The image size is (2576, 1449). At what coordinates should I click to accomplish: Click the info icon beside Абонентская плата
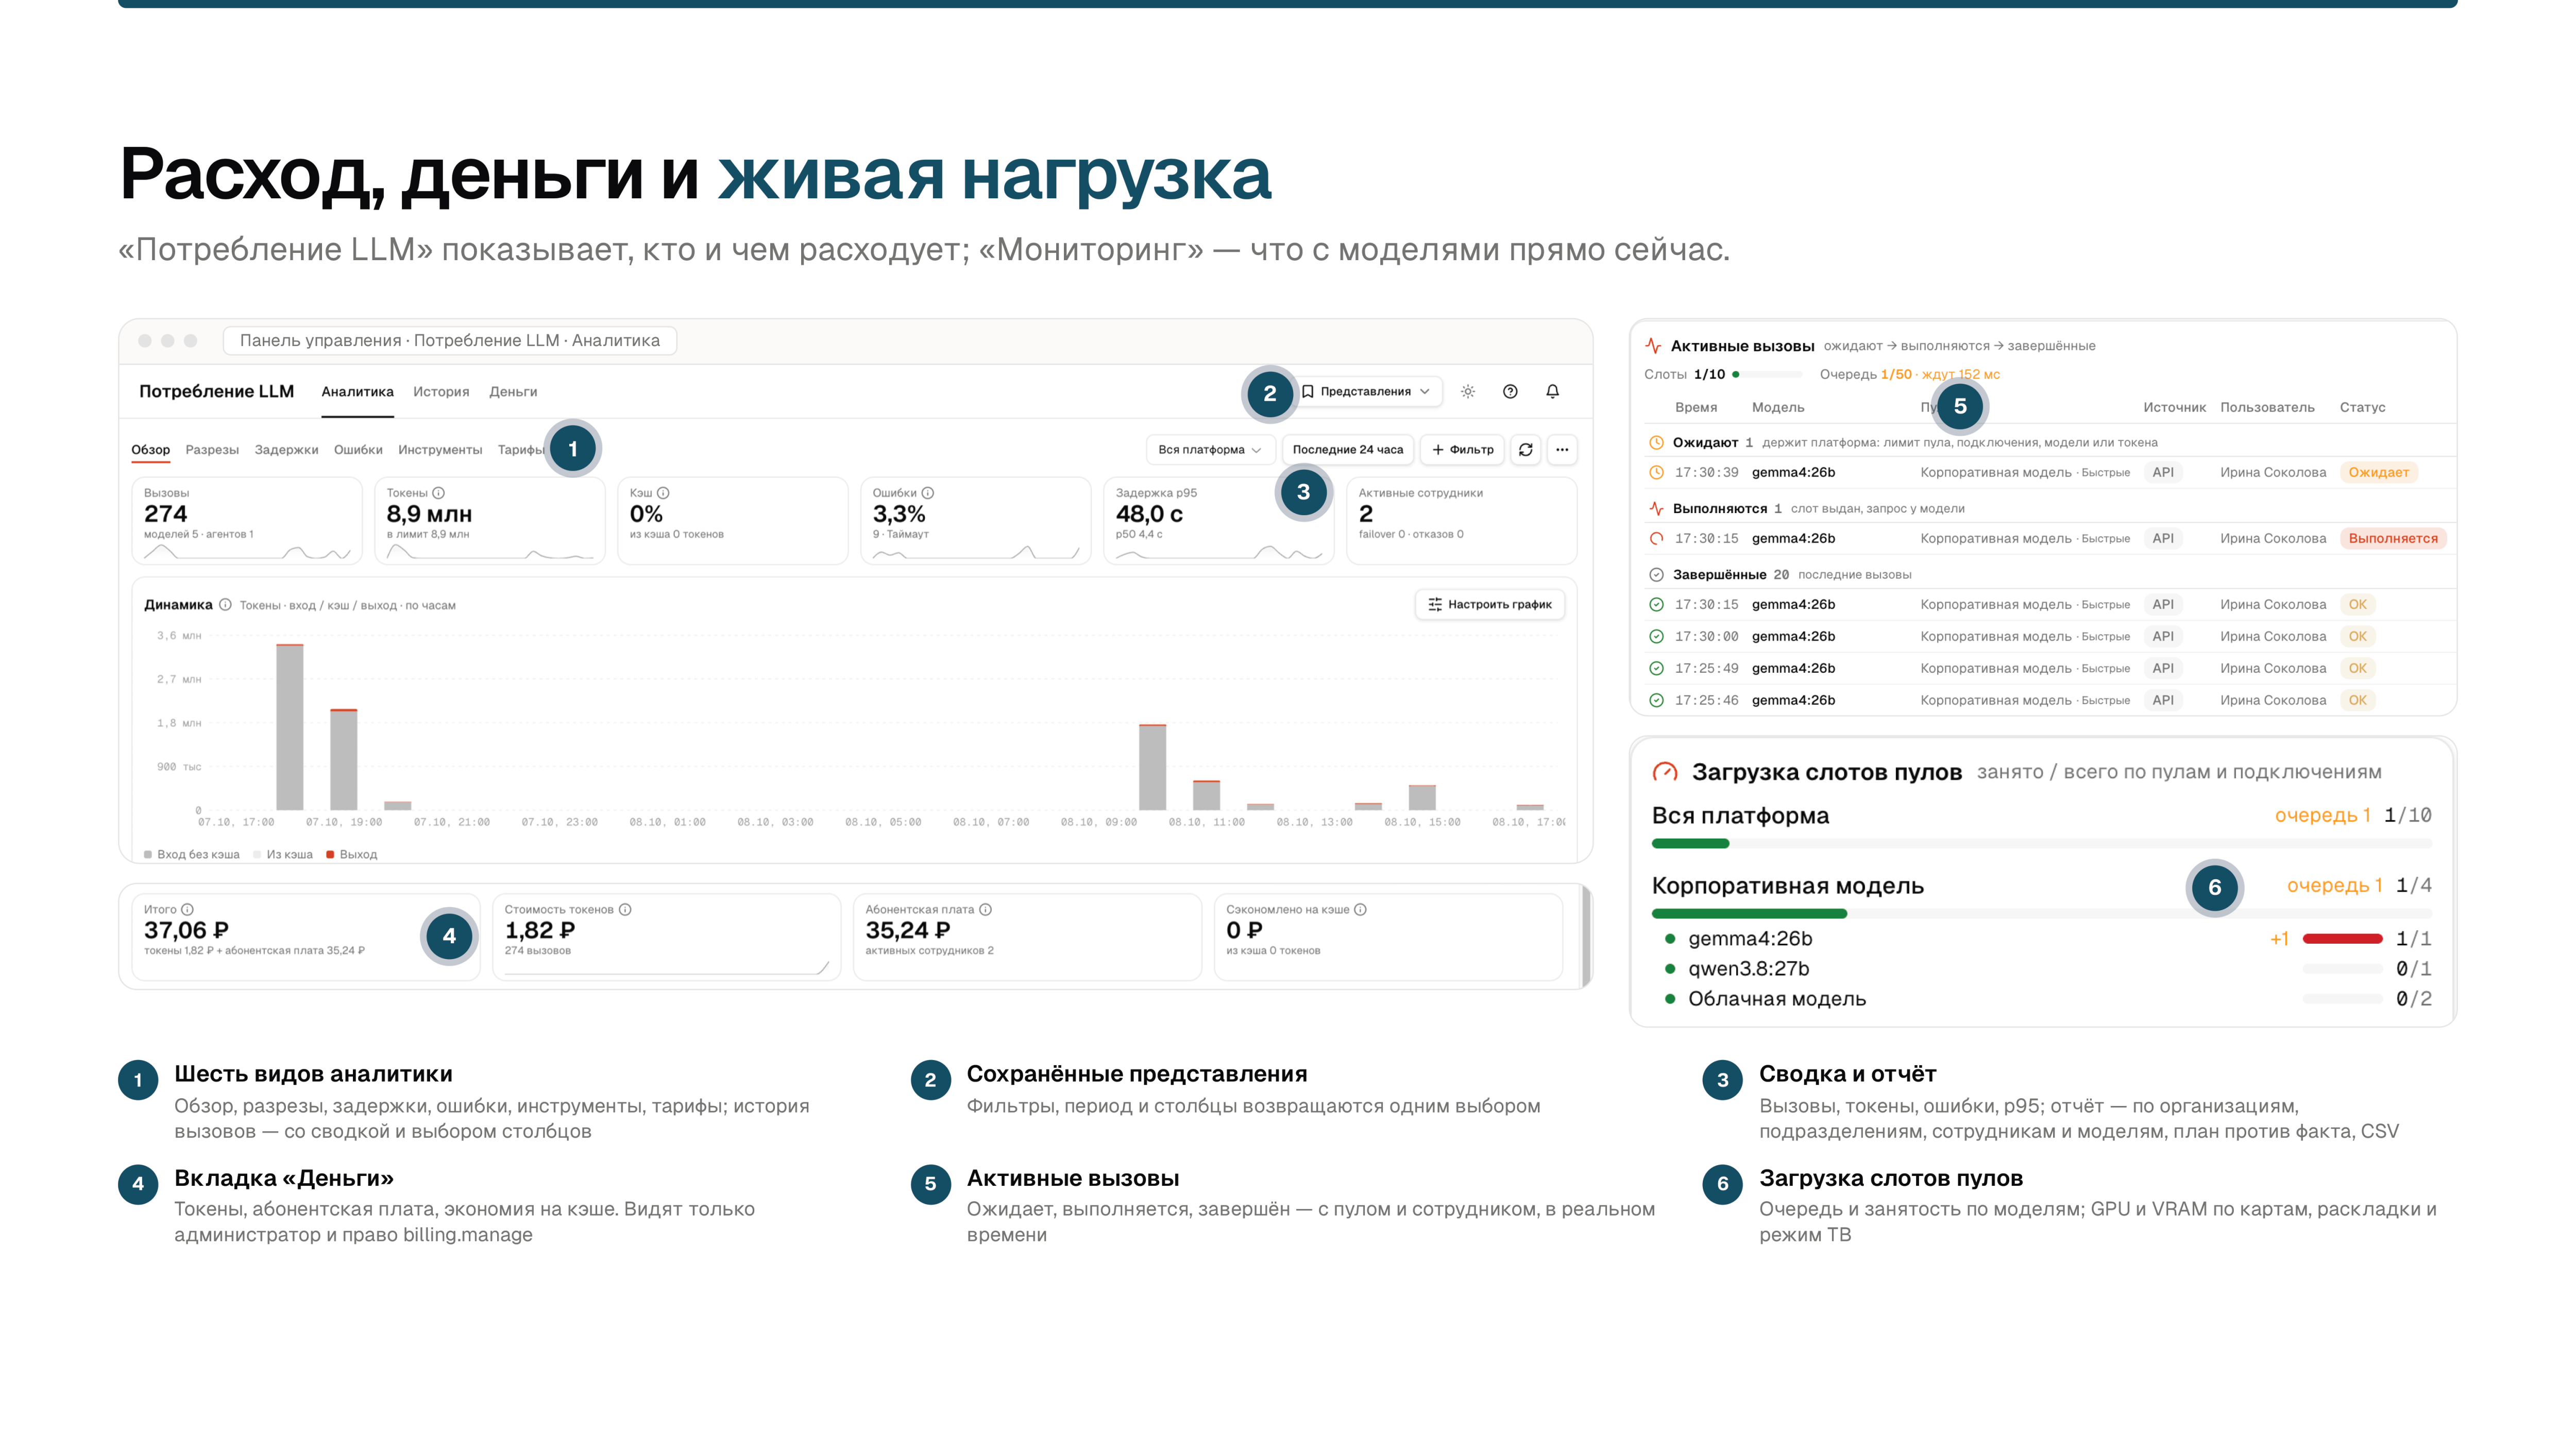[985, 910]
